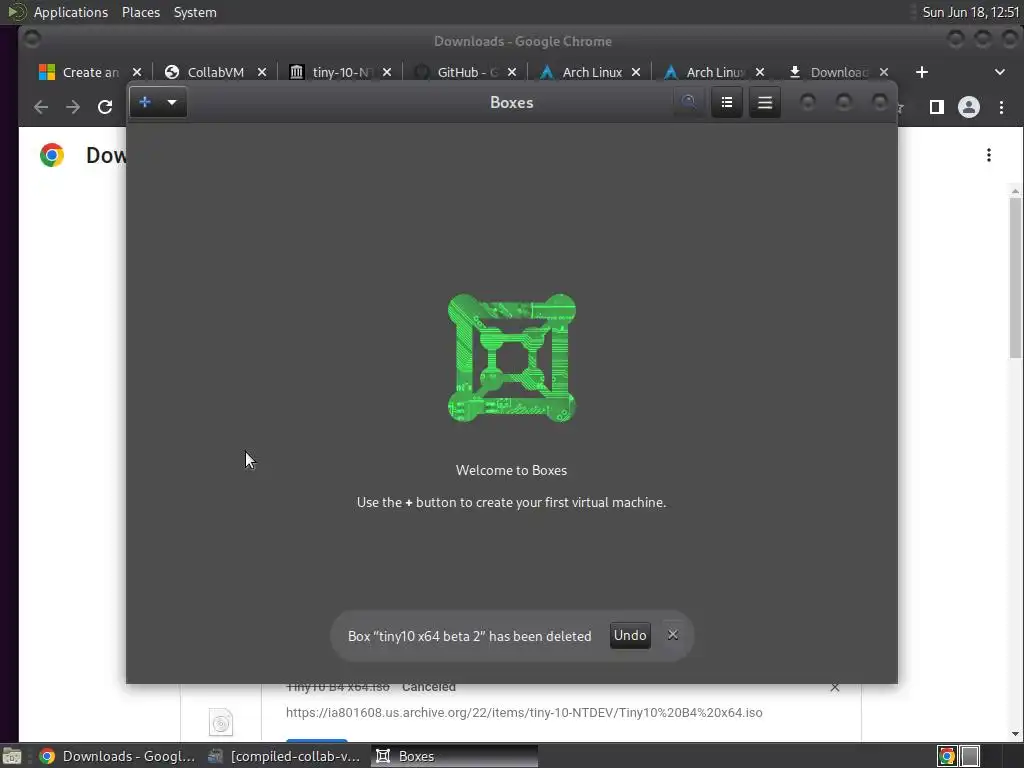
Task: Expand the new box dropdown arrow
Action: (172, 103)
